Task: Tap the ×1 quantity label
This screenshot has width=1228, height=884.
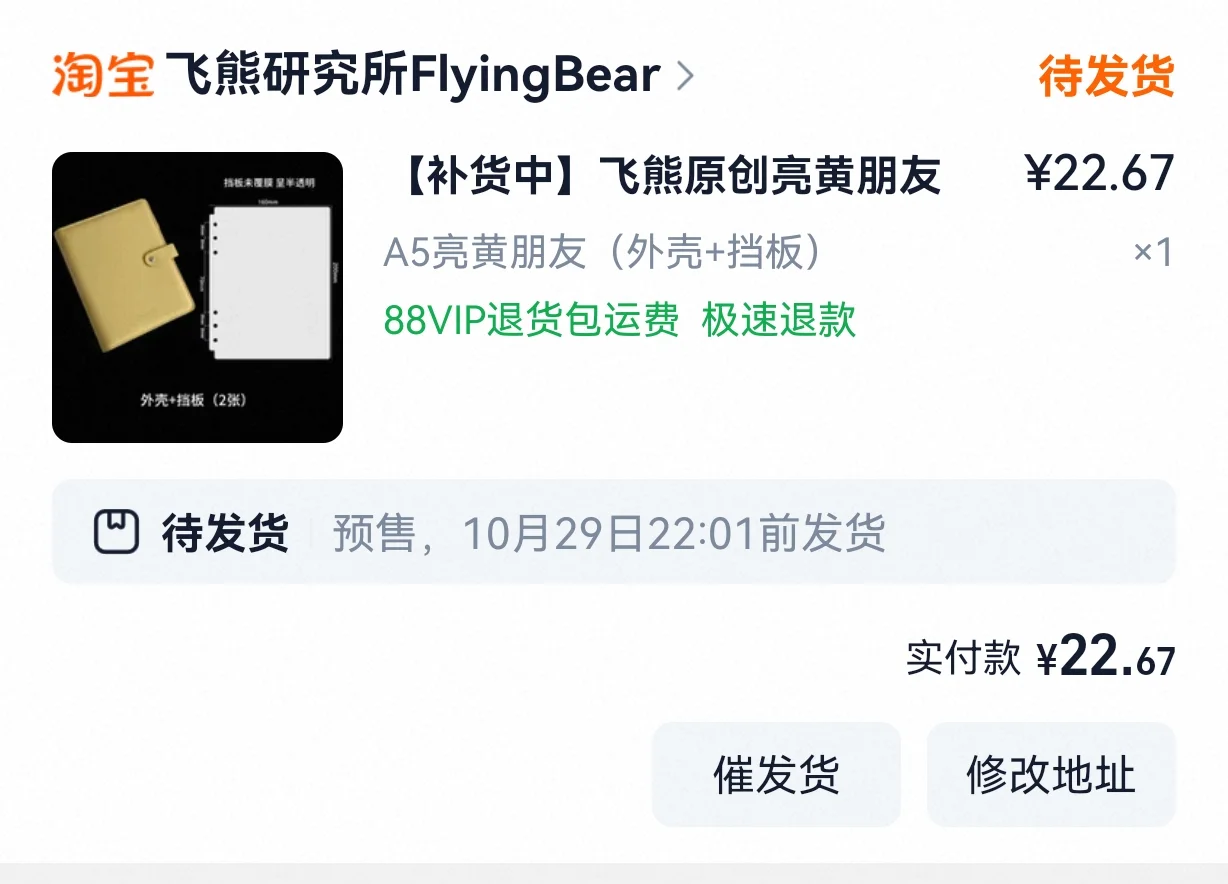Action: 1153,253
